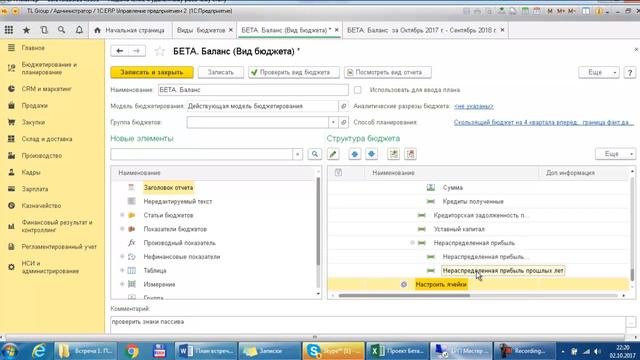Close the БЕТА. Баланс за Октябрь 2017 tab
Viewport: 640px width, 360px height.
click(x=502, y=30)
